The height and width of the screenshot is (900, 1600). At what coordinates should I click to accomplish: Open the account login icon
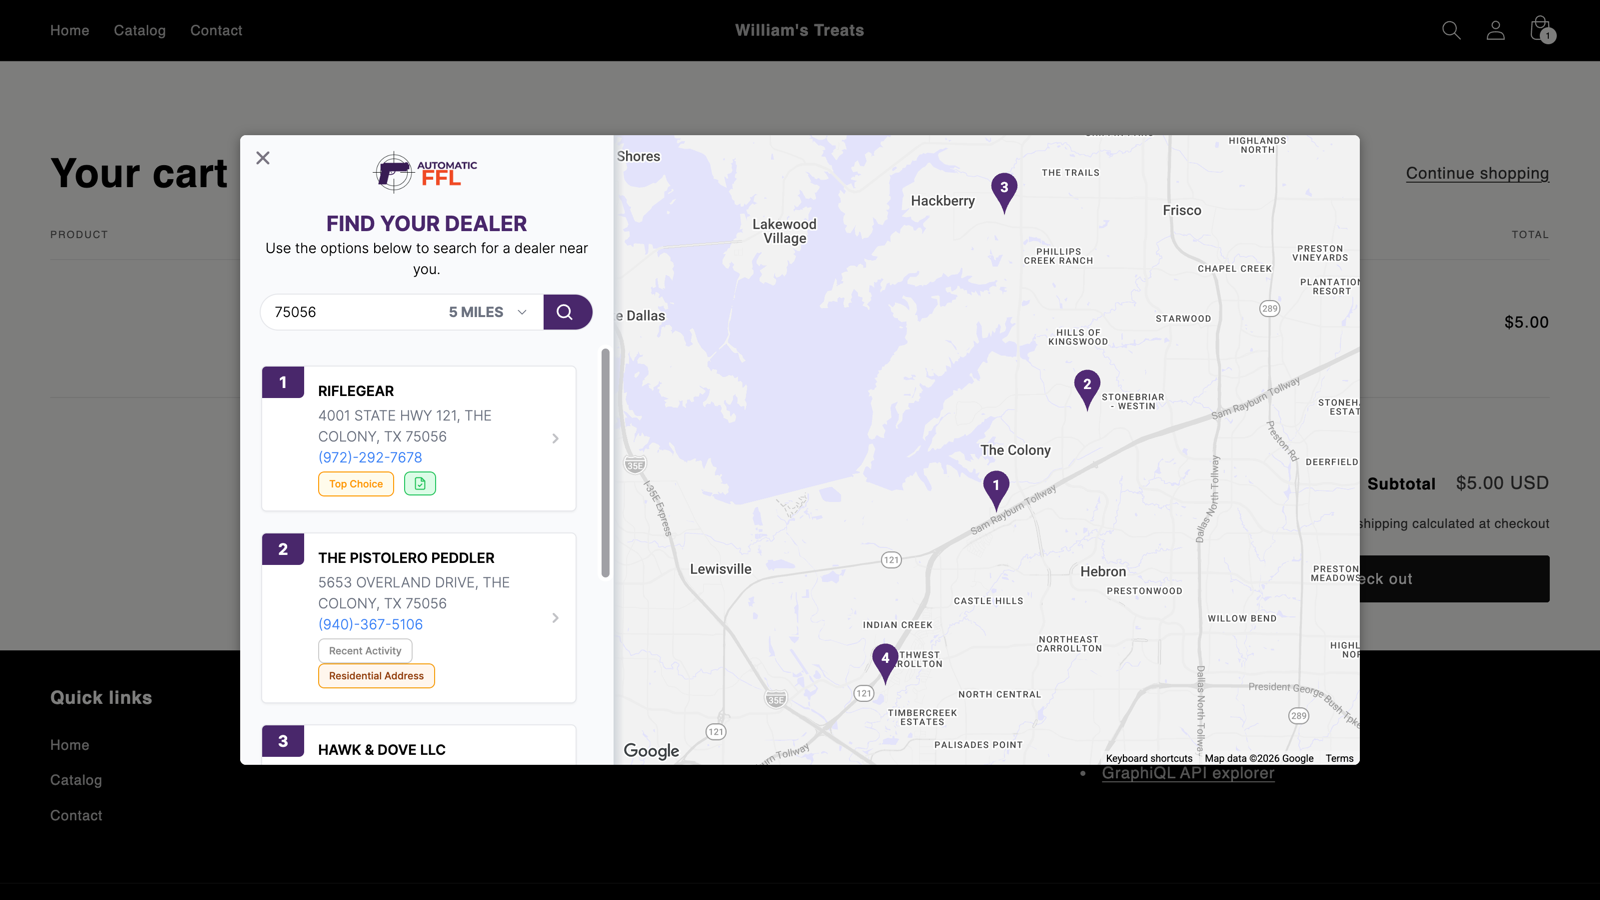(1495, 30)
